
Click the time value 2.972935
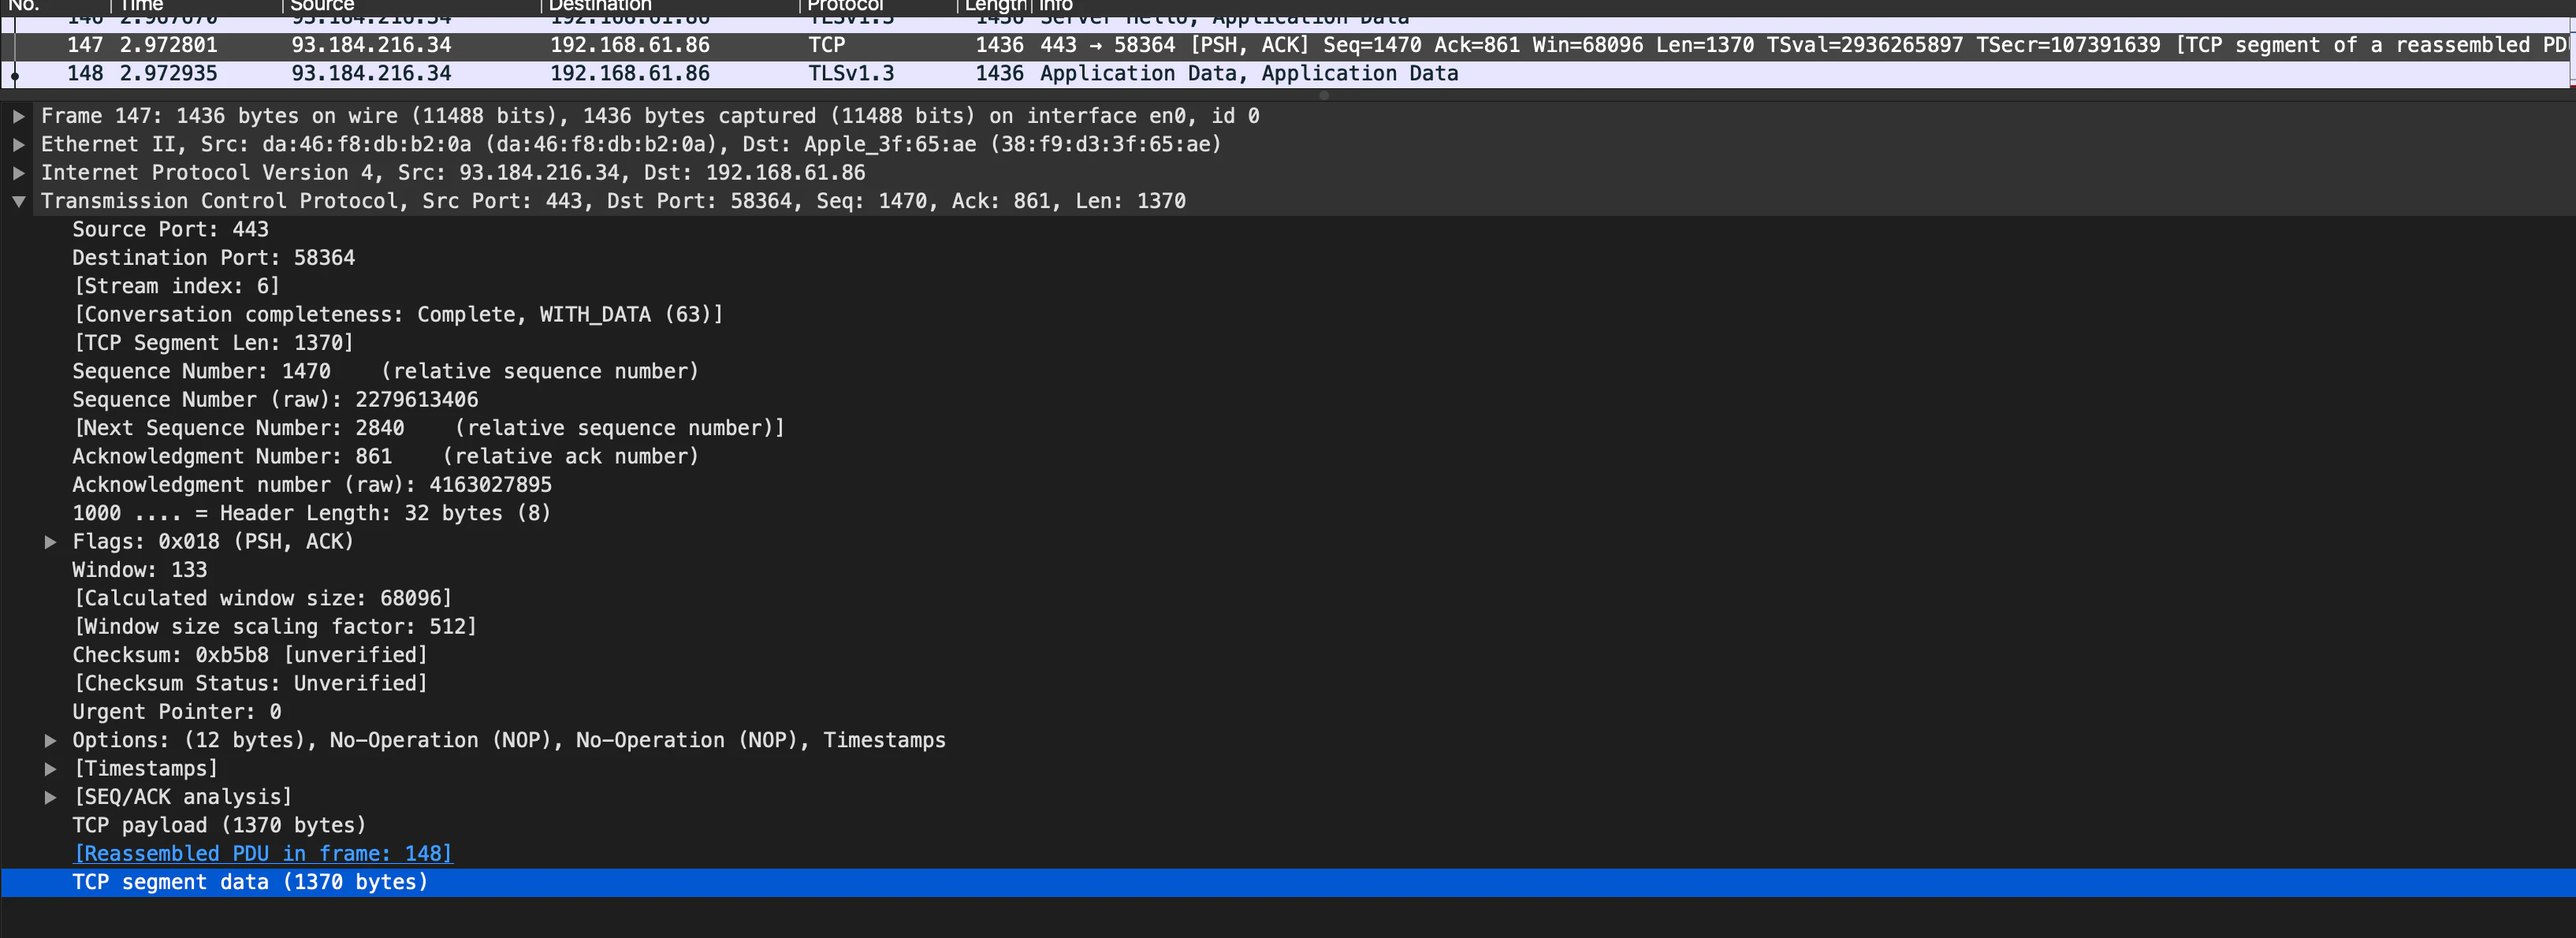(168, 73)
